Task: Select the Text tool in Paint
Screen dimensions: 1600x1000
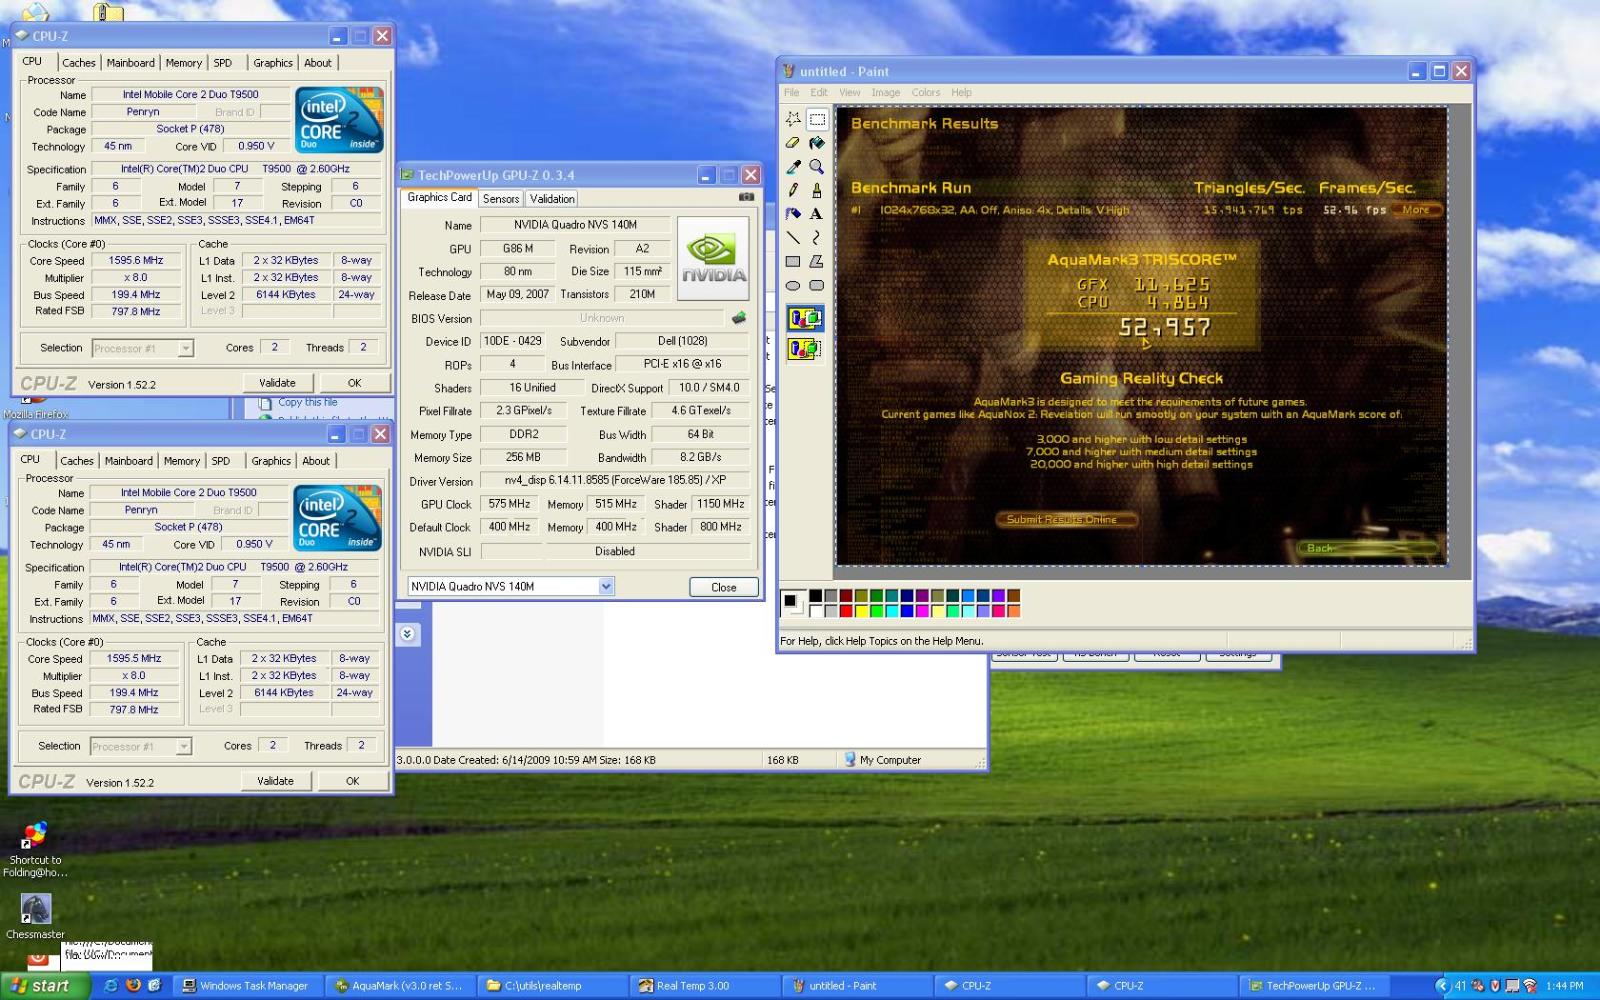Action: (x=817, y=213)
